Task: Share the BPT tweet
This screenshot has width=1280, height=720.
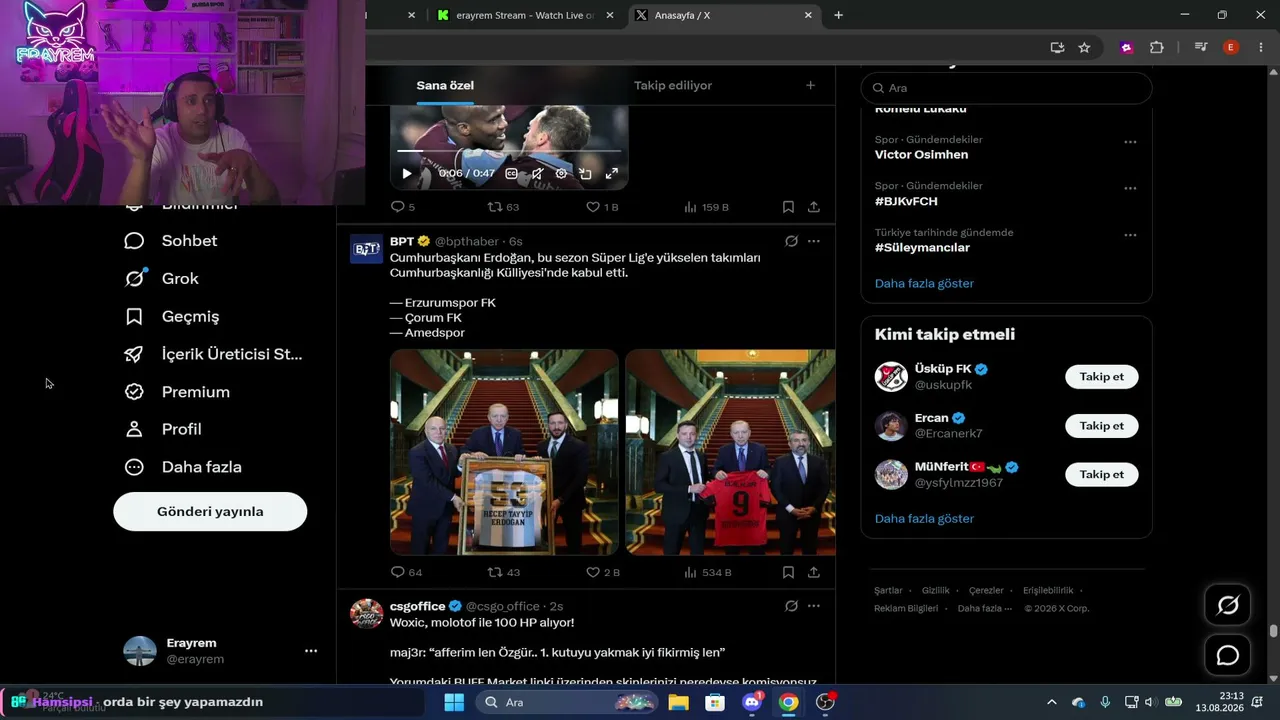Action: (814, 572)
